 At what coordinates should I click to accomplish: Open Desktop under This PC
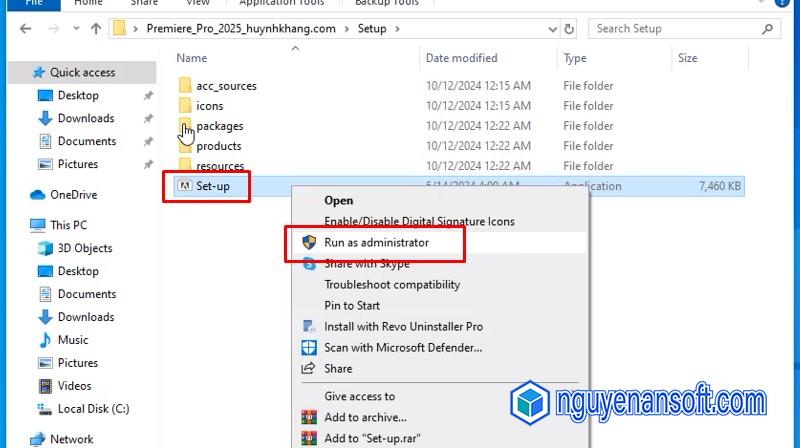pos(78,271)
